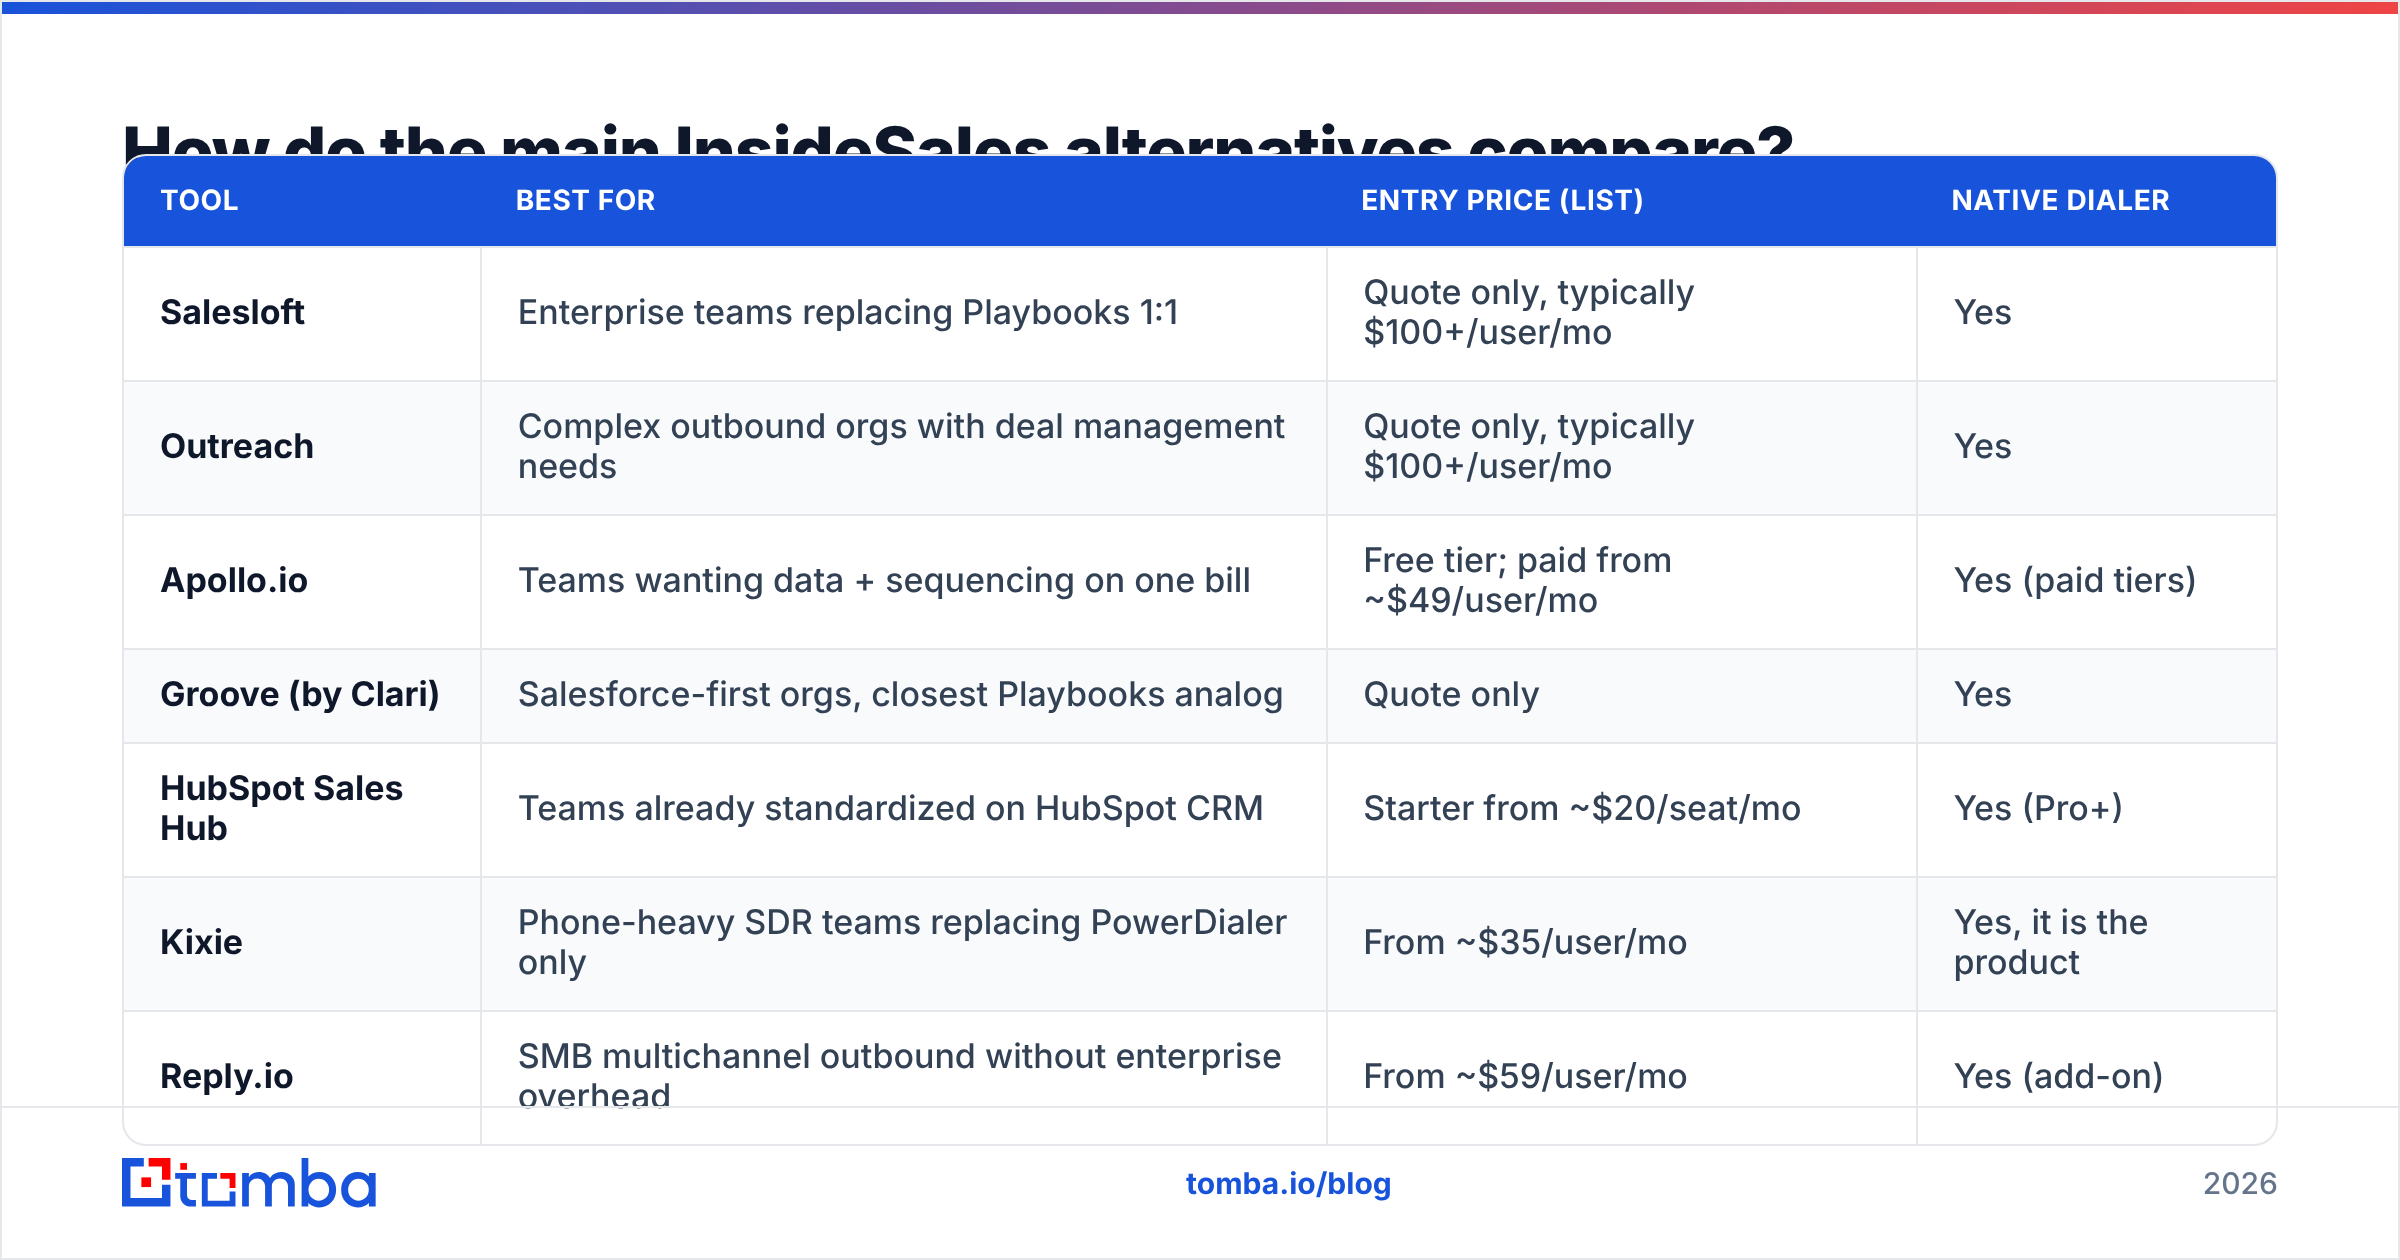Click 'Teams wanting data + sequencing on one bill'
The image size is (2400, 1260).
coord(884,580)
